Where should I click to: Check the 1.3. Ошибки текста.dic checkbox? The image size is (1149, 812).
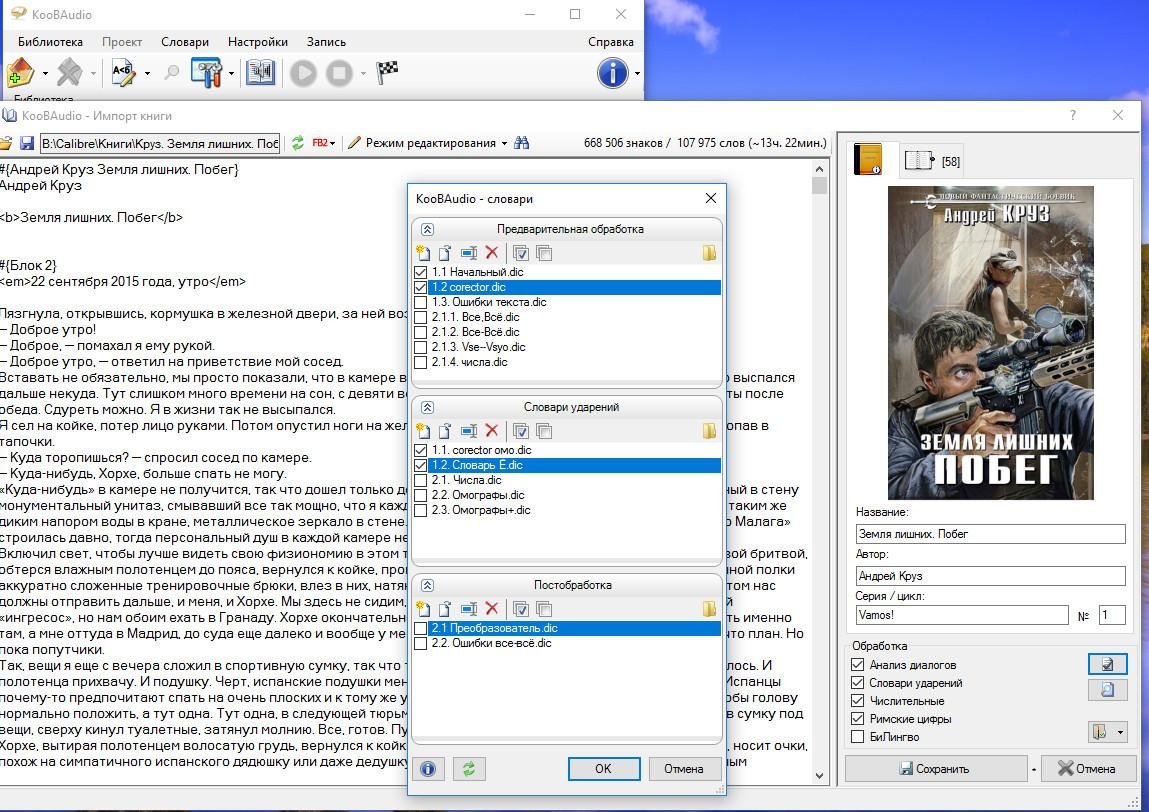click(421, 302)
